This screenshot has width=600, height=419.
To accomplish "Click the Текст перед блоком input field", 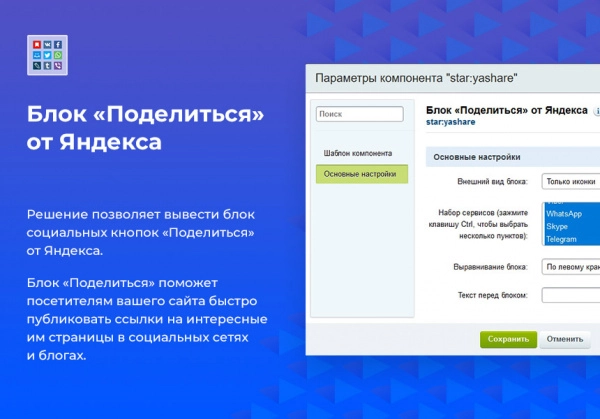I will 571,295.
